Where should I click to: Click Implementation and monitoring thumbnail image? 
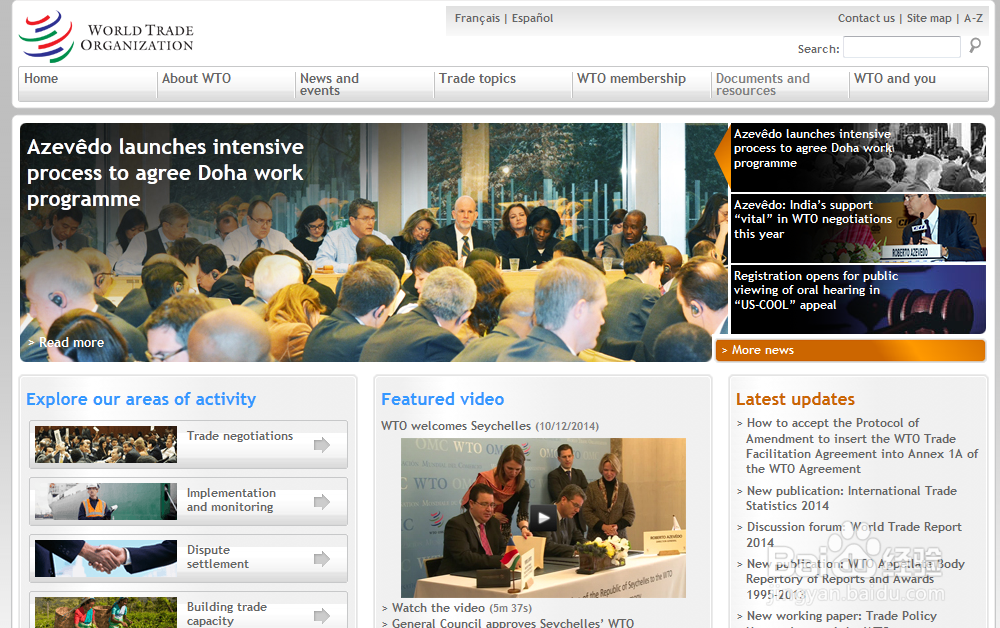(106, 501)
